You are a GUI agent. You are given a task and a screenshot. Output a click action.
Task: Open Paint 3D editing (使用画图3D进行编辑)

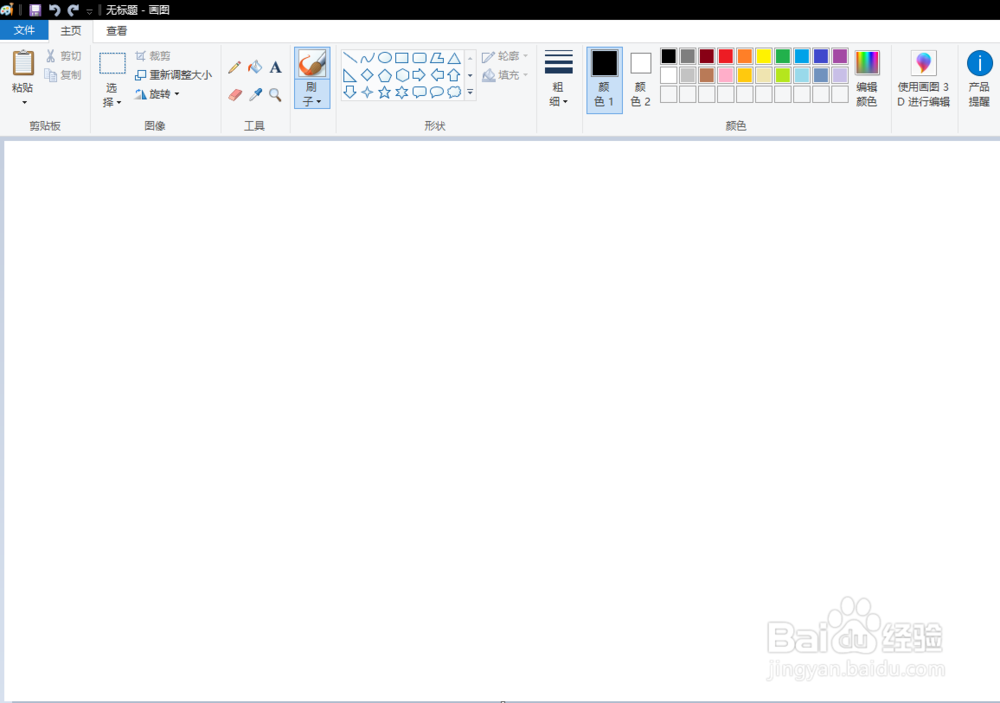pos(923,78)
